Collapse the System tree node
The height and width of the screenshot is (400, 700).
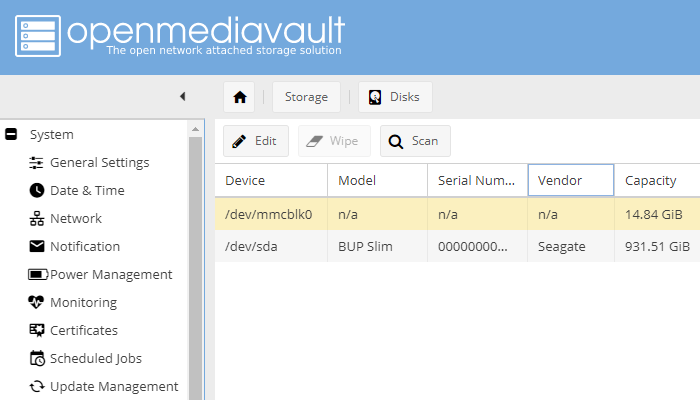[x=11, y=134]
